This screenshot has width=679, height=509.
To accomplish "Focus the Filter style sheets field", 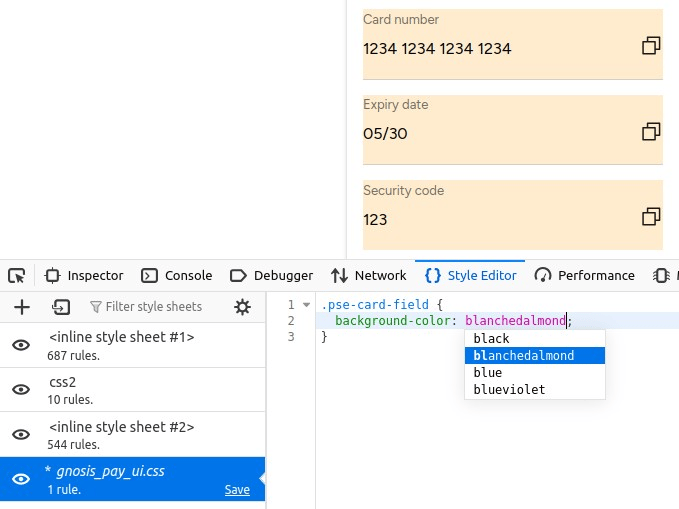I will tap(154, 307).
